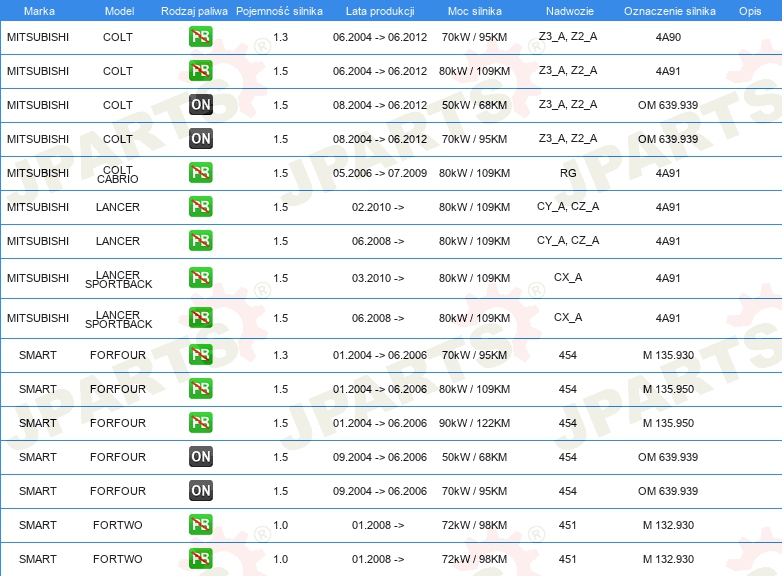The width and height of the screenshot is (782, 576).
Task: Click the ON diesel icon for COLT 50kW / 68KM
Action: pos(200,104)
